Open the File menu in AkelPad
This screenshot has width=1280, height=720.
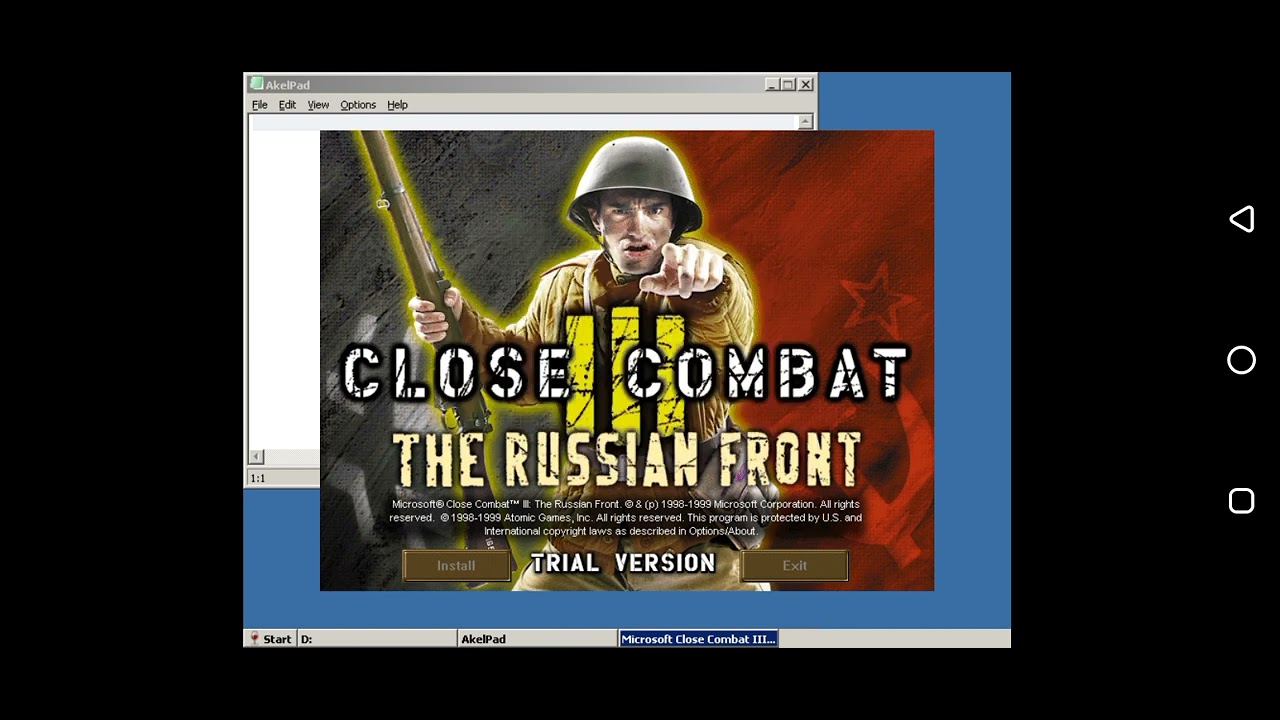point(259,105)
